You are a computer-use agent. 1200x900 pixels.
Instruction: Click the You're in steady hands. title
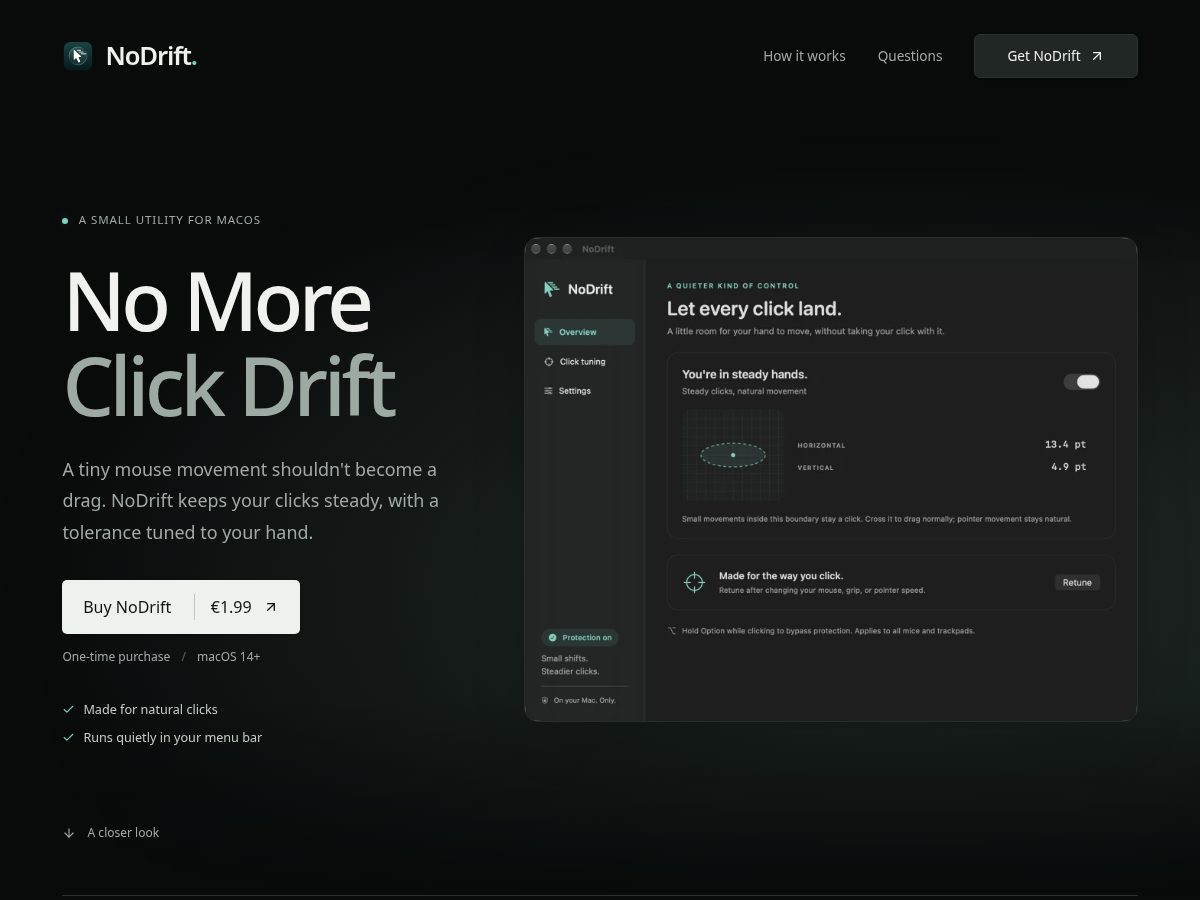click(745, 374)
